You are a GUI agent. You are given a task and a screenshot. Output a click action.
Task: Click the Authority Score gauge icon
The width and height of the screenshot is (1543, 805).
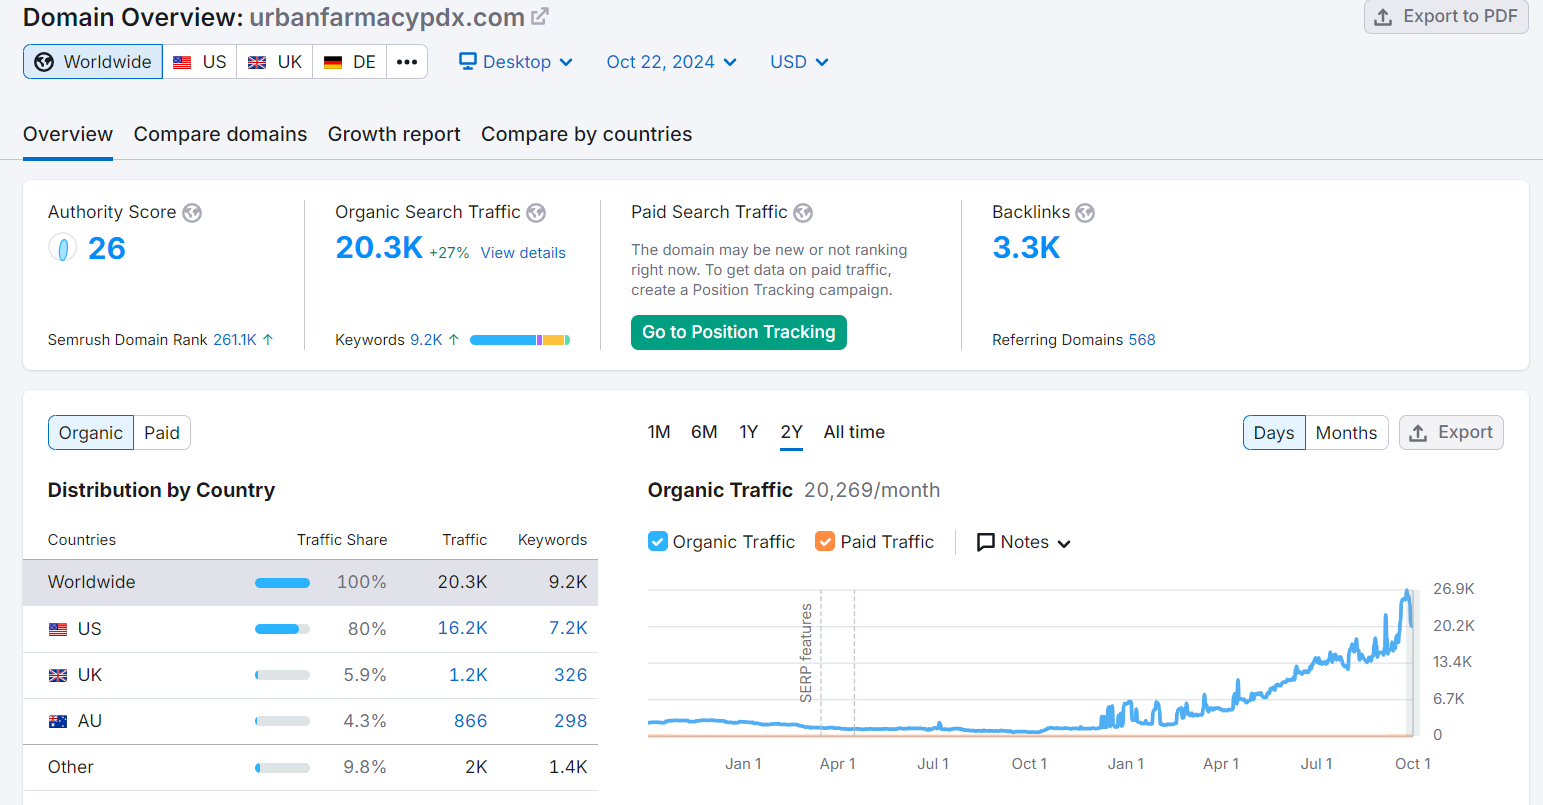tap(62, 248)
